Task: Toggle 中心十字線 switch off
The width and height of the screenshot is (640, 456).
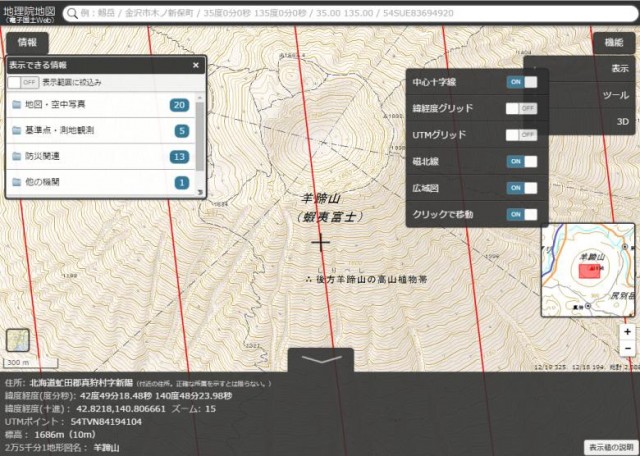Action: pyautogui.click(x=522, y=82)
